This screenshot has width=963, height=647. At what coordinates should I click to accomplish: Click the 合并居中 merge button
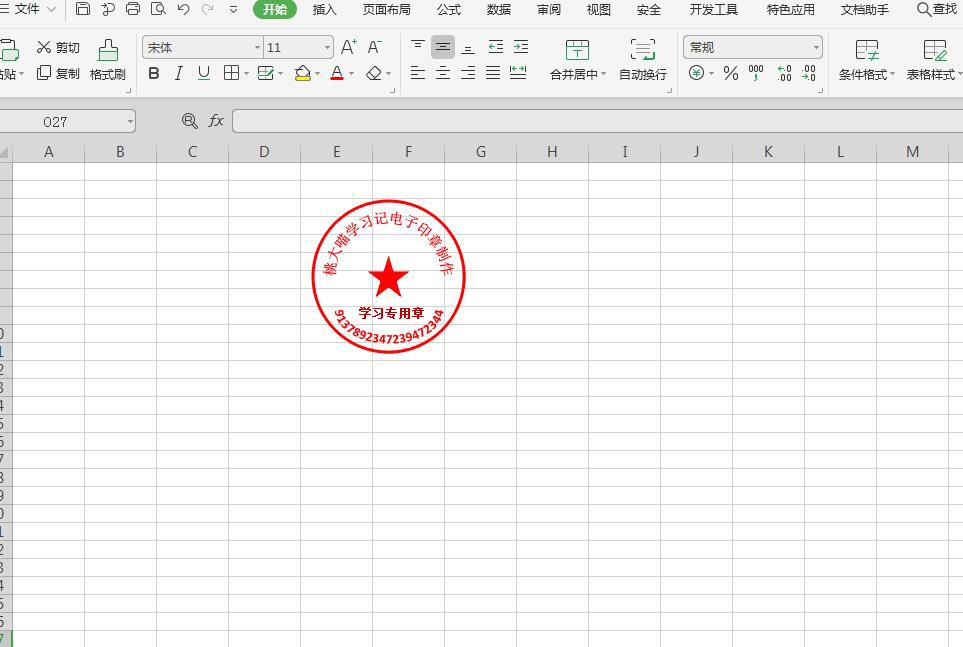pyautogui.click(x=576, y=58)
